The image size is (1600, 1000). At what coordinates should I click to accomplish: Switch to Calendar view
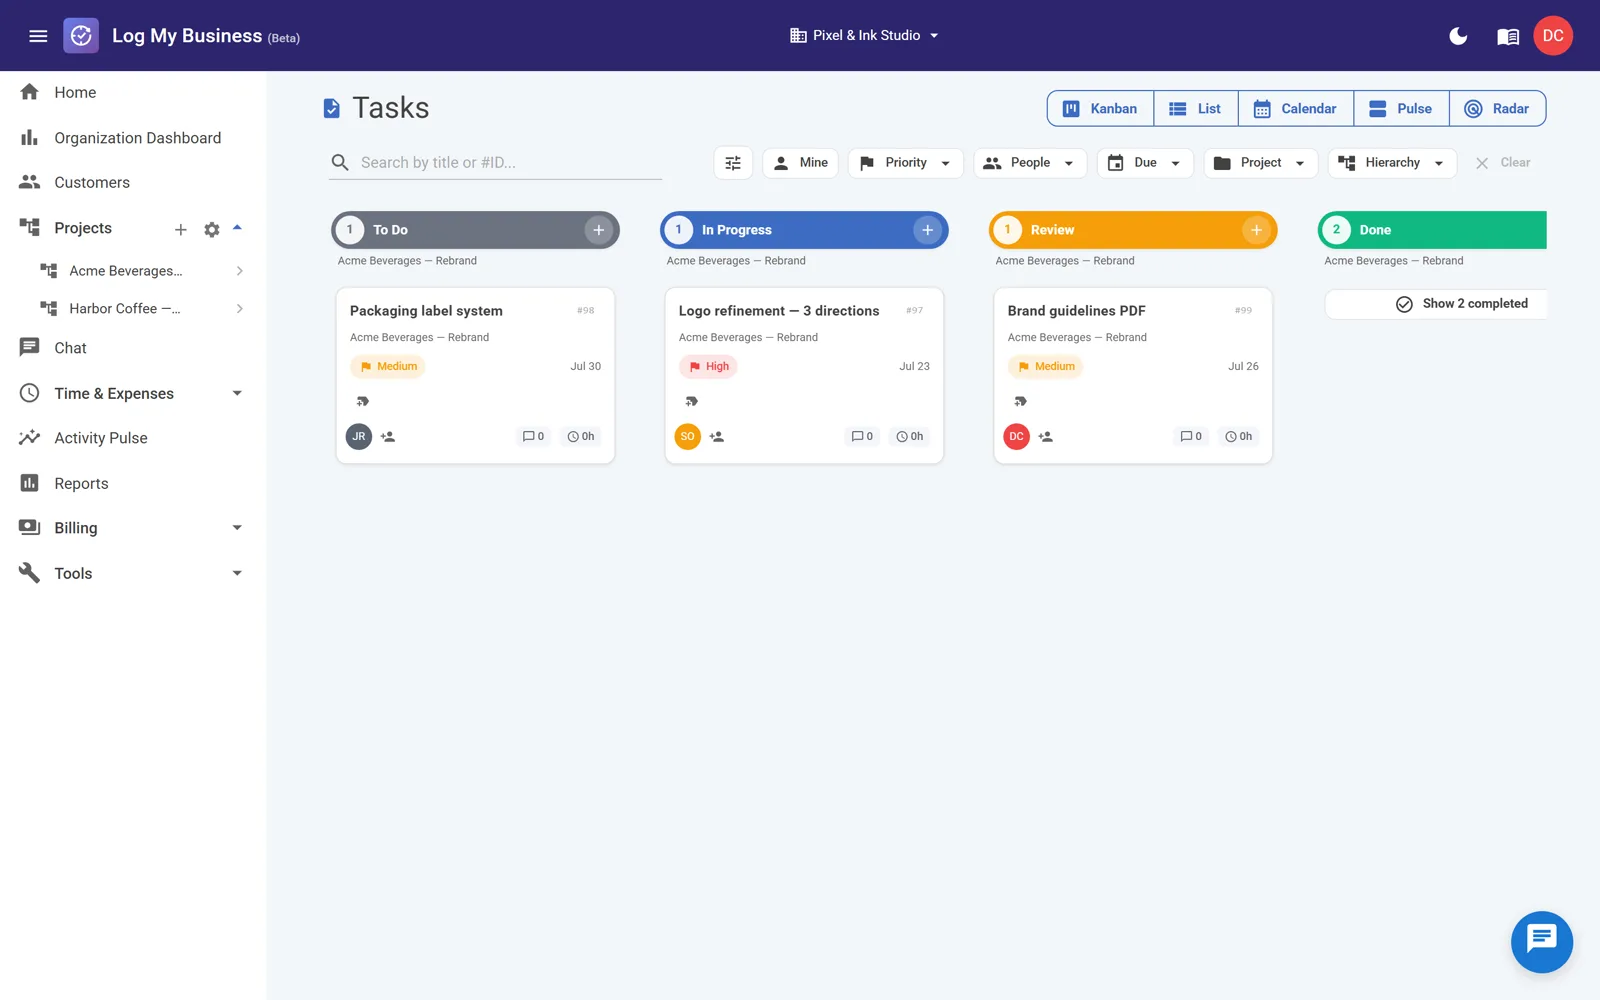[x=1296, y=109]
